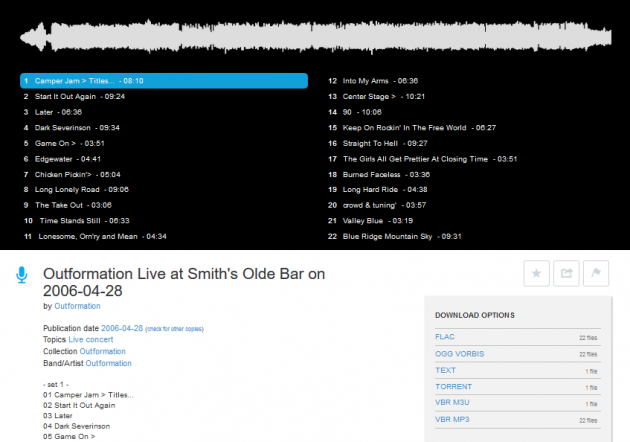Click the Flag item icon
630x442 pixels.
pyautogui.click(x=595, y=273)
